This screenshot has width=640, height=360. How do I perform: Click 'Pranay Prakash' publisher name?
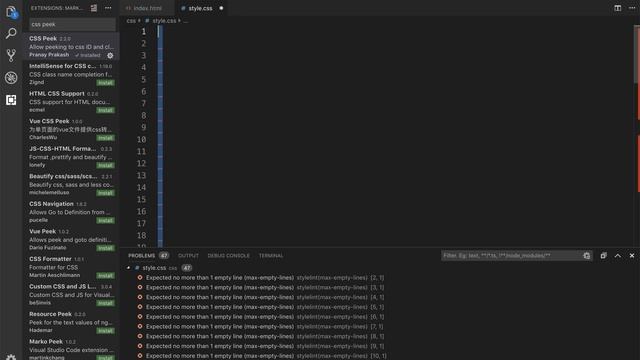(49, 55)
